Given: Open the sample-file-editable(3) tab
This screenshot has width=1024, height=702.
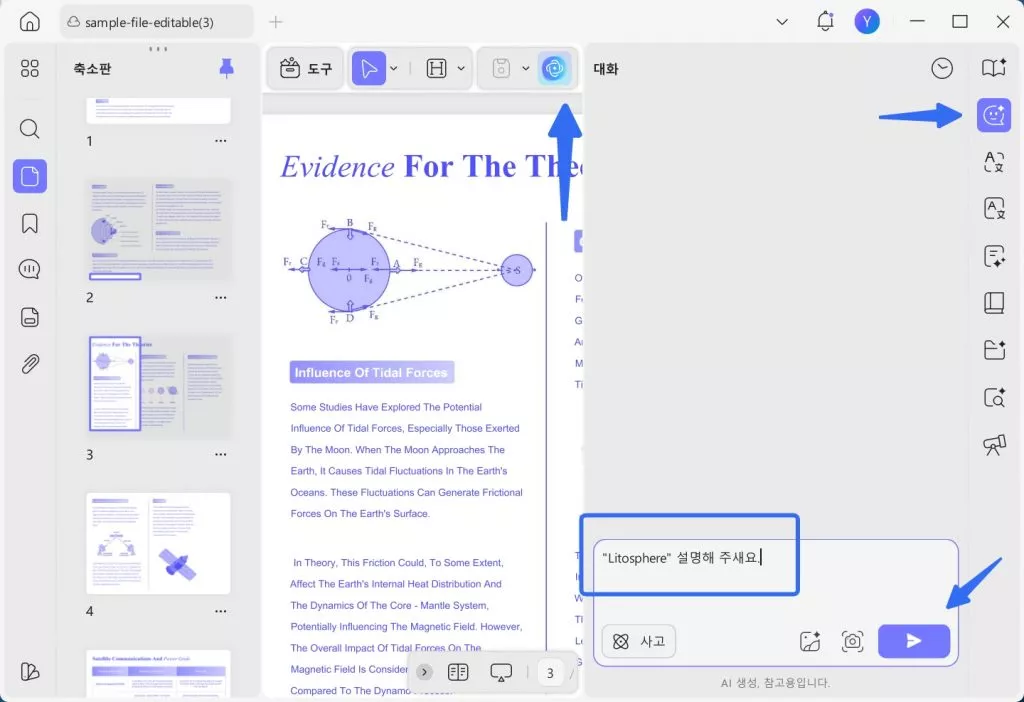Looking at the screenshot, I should coord(157,22).
